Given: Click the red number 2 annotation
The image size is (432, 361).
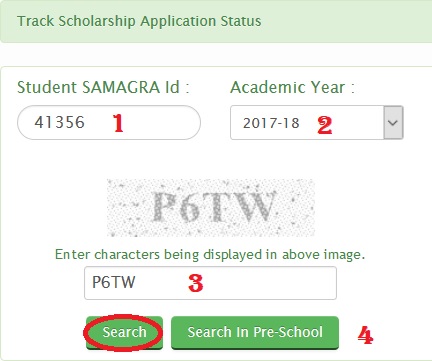Looking at the screenshot, I should [x=324, y=125].
